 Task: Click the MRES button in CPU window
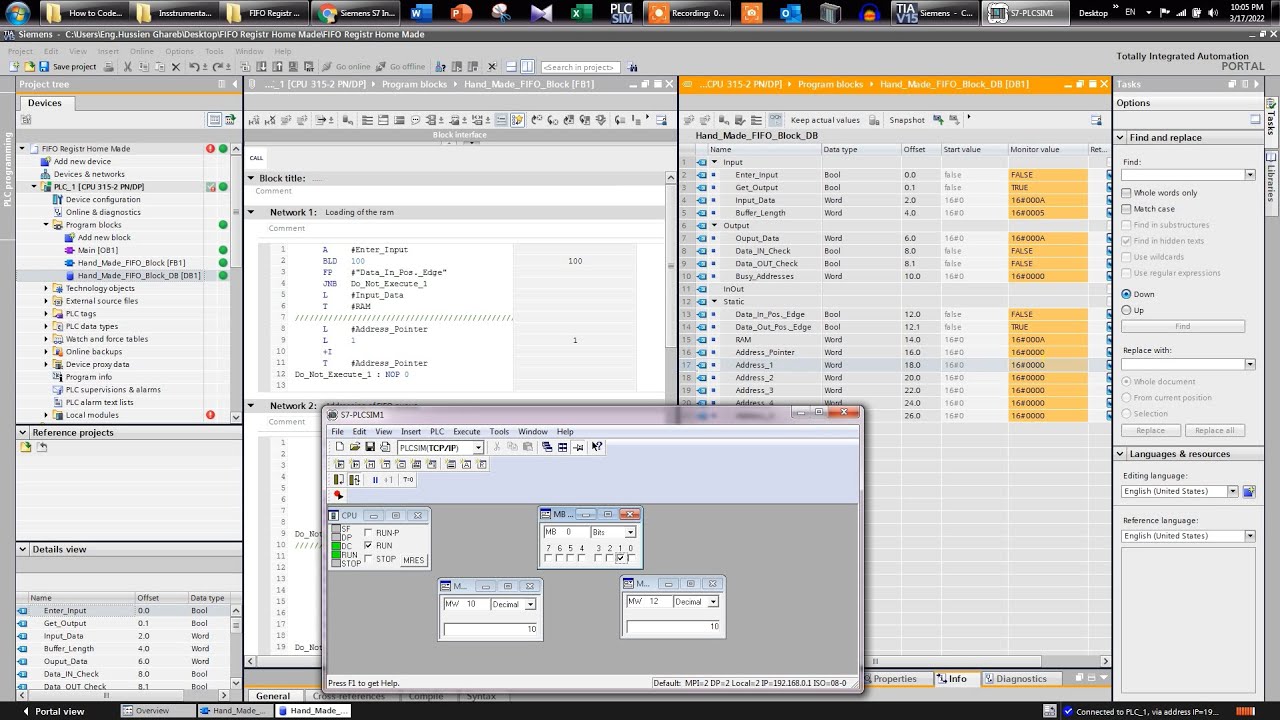413,560
